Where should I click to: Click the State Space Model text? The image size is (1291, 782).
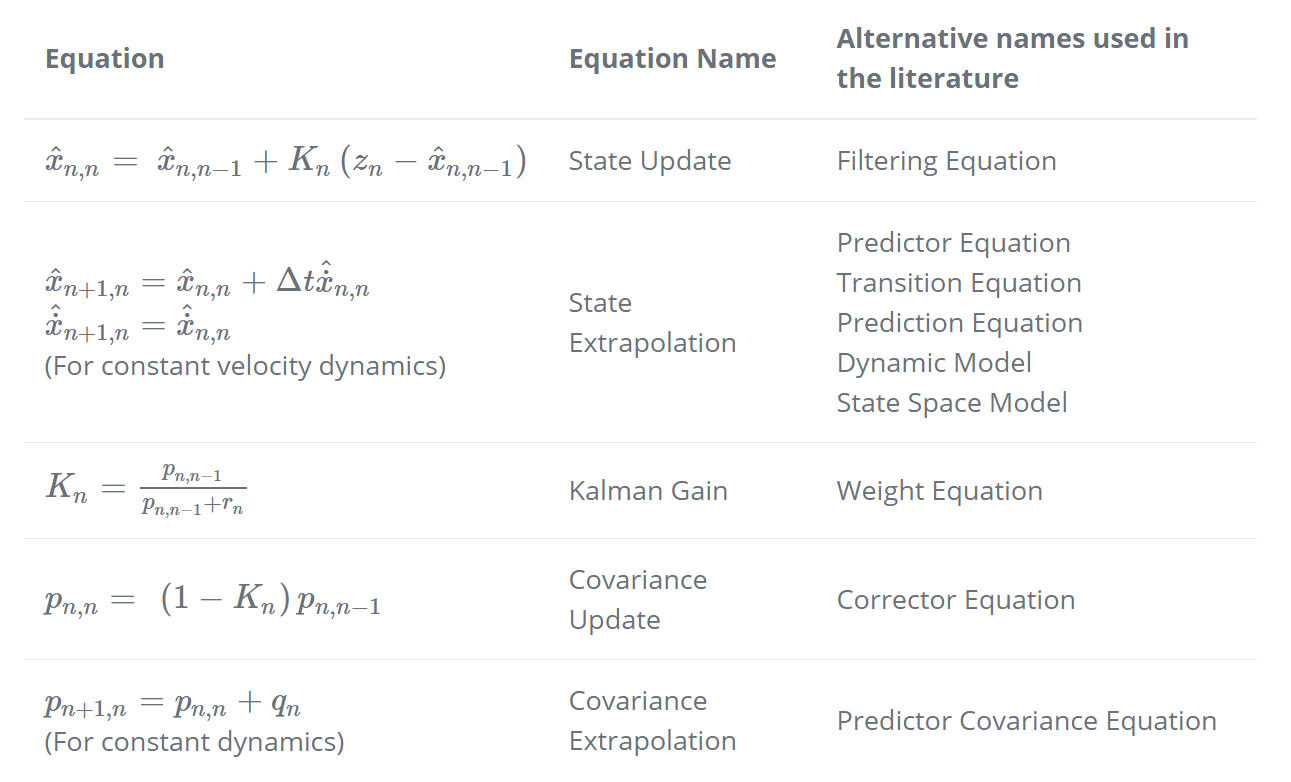click(952, 403)
